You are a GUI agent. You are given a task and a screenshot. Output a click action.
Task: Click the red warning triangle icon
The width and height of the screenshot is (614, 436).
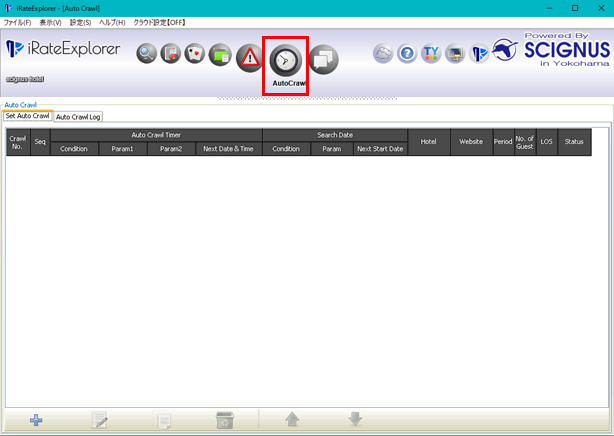(x=249, y=58)
